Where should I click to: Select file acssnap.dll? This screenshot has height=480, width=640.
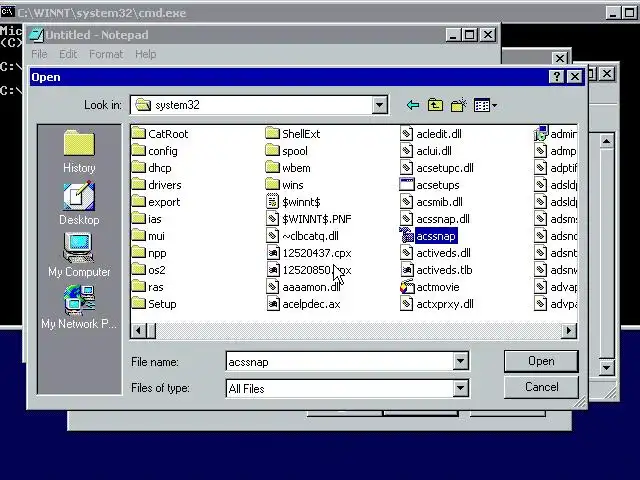pyautogui.click(x=435, y=219)
